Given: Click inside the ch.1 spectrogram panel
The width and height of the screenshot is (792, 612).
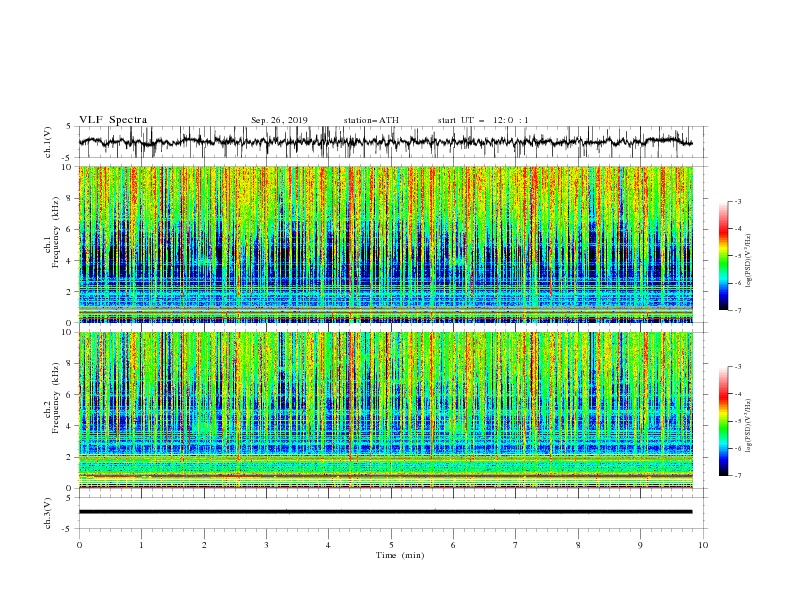Looking at the screenshot, I should [385, 244].
